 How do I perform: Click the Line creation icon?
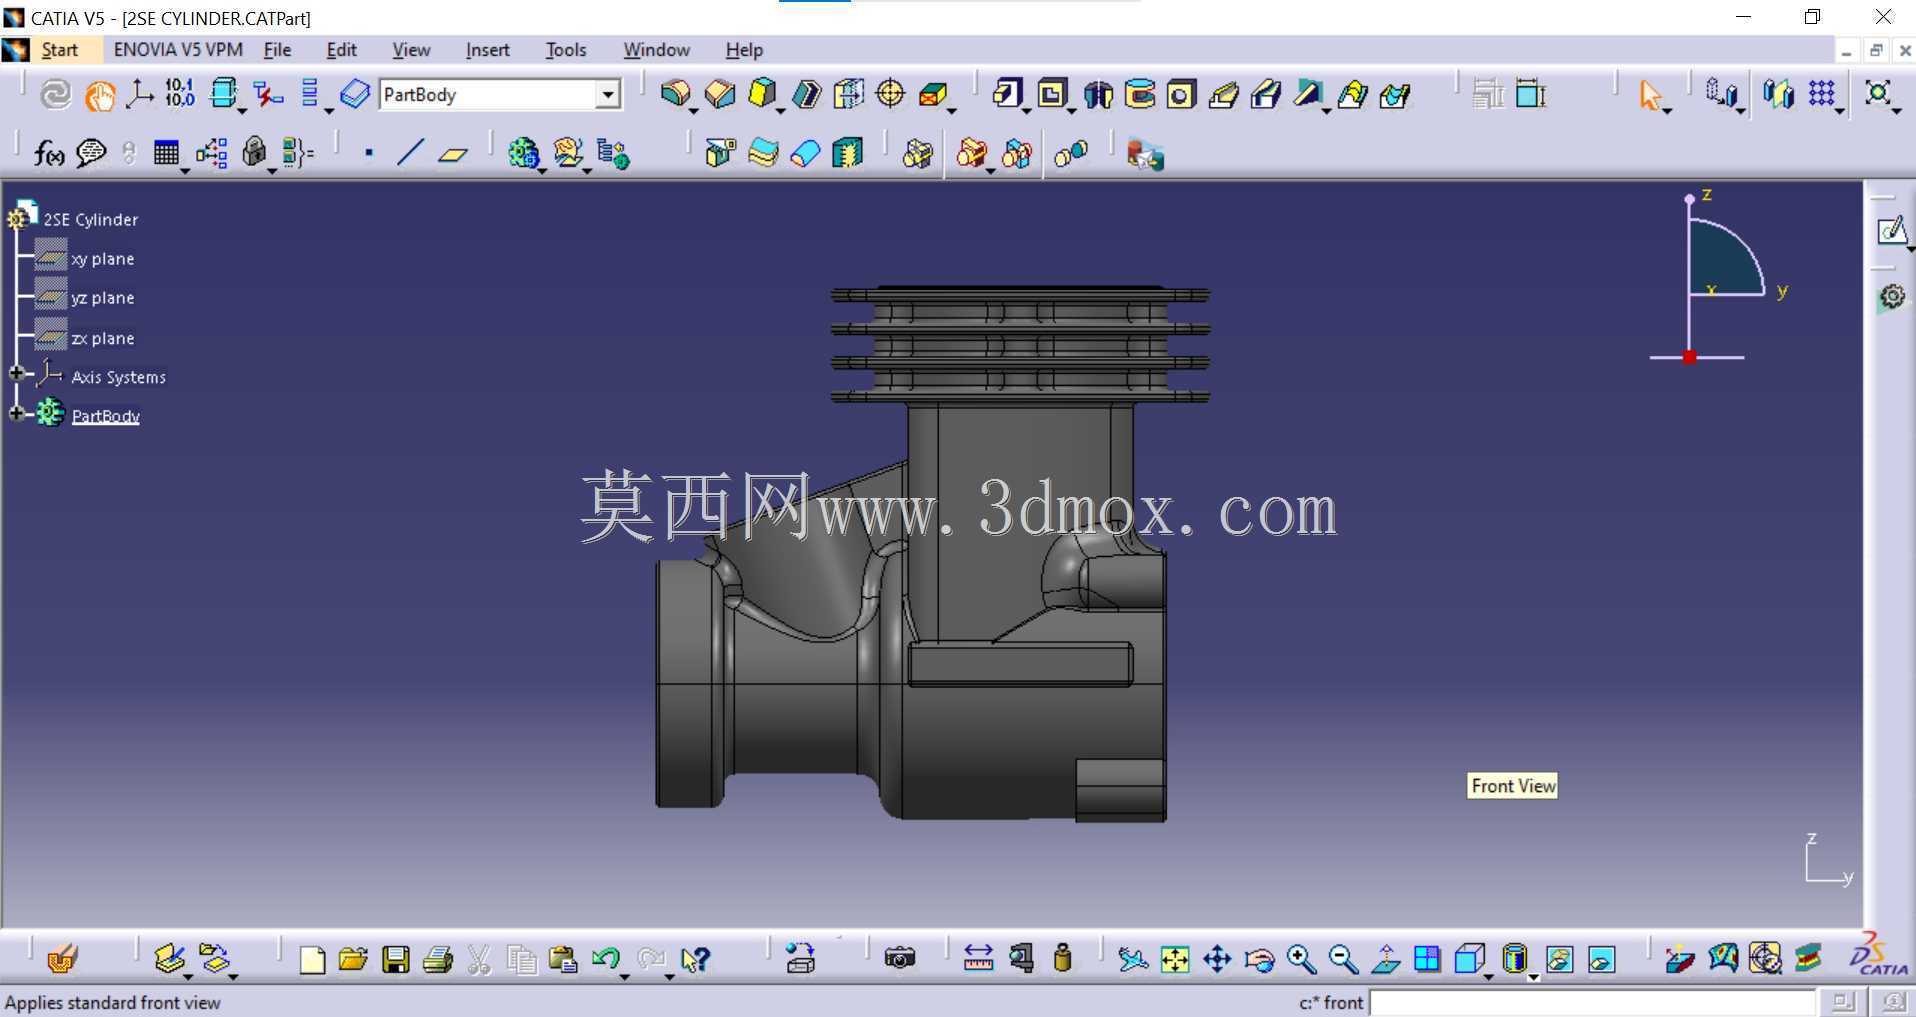(410, 153)
